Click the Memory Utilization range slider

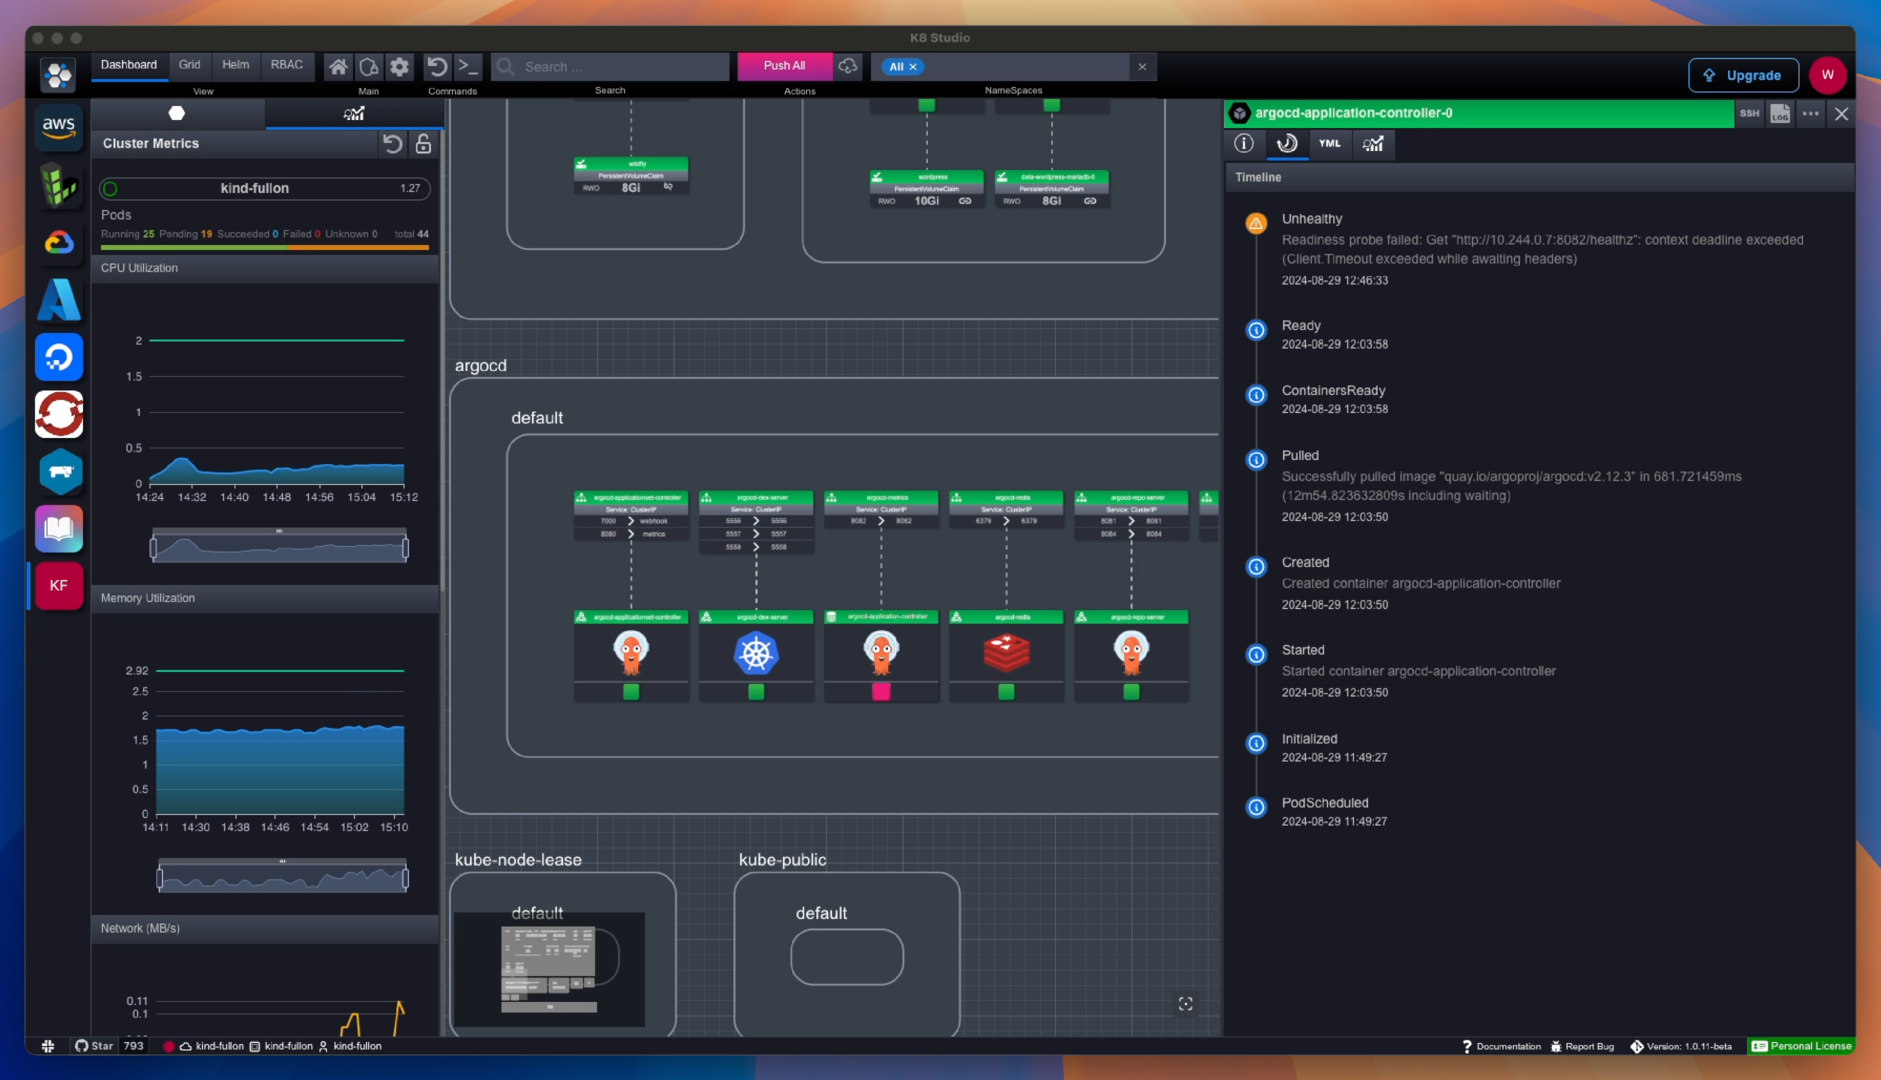[282, 878]
